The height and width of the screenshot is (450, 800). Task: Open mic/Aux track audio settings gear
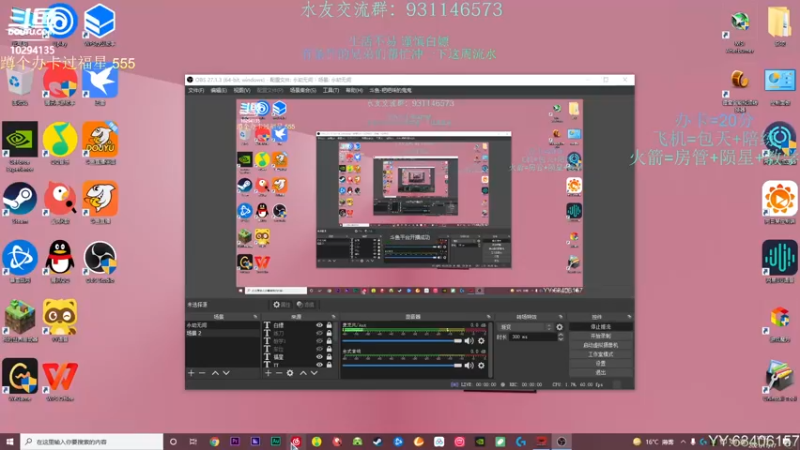481,341
